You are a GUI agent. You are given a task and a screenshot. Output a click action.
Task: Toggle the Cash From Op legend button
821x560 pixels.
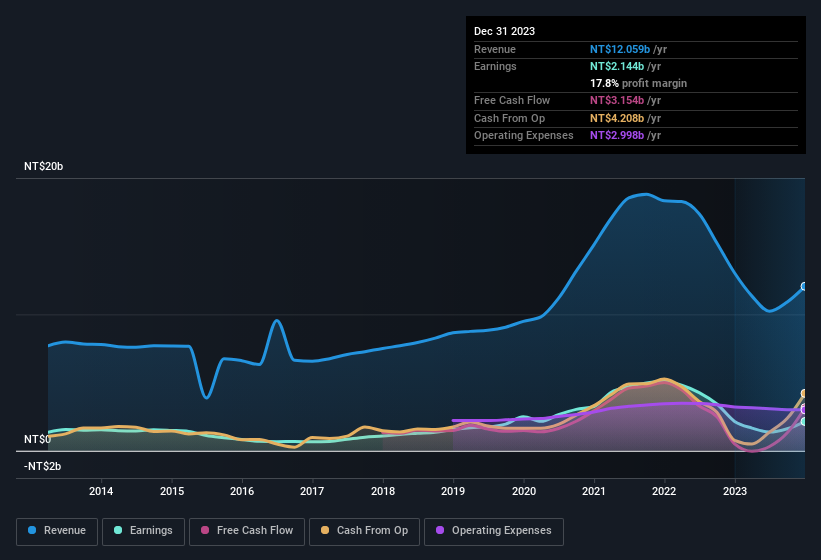[364, 531]
